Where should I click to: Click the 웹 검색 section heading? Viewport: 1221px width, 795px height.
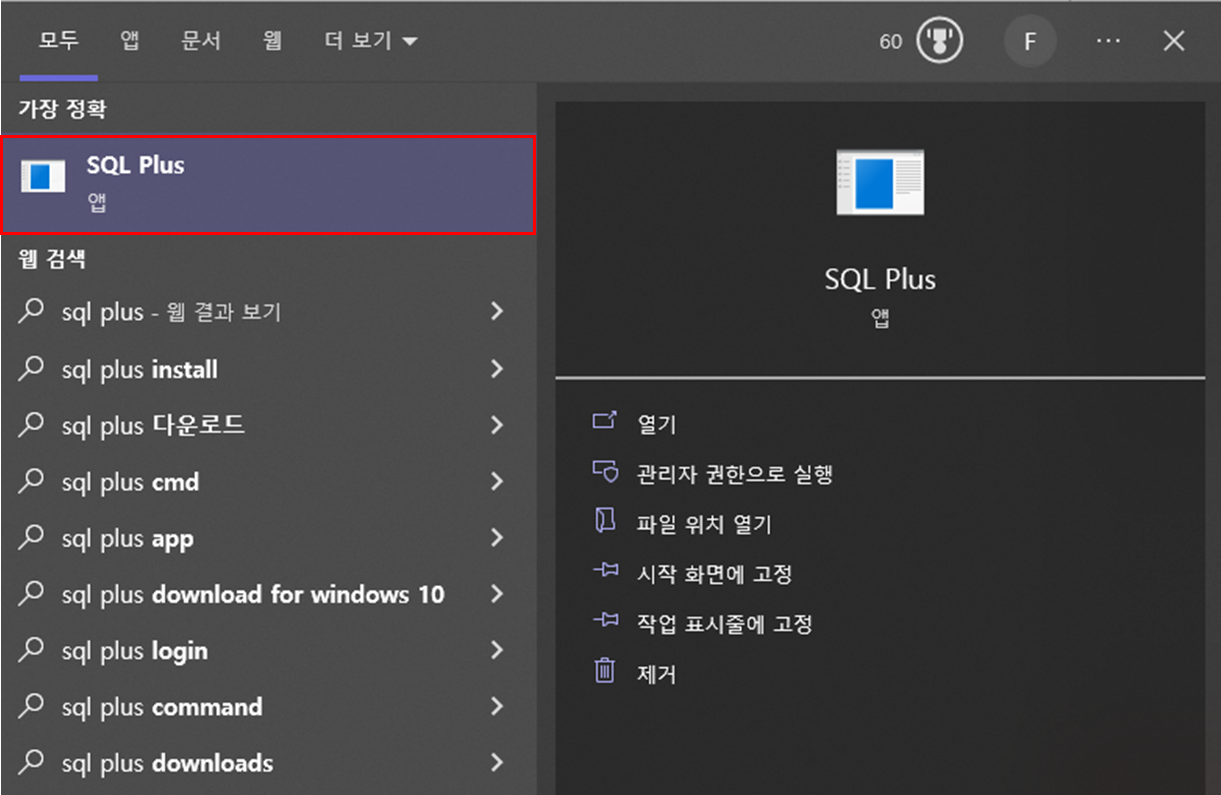click(52, 260)
